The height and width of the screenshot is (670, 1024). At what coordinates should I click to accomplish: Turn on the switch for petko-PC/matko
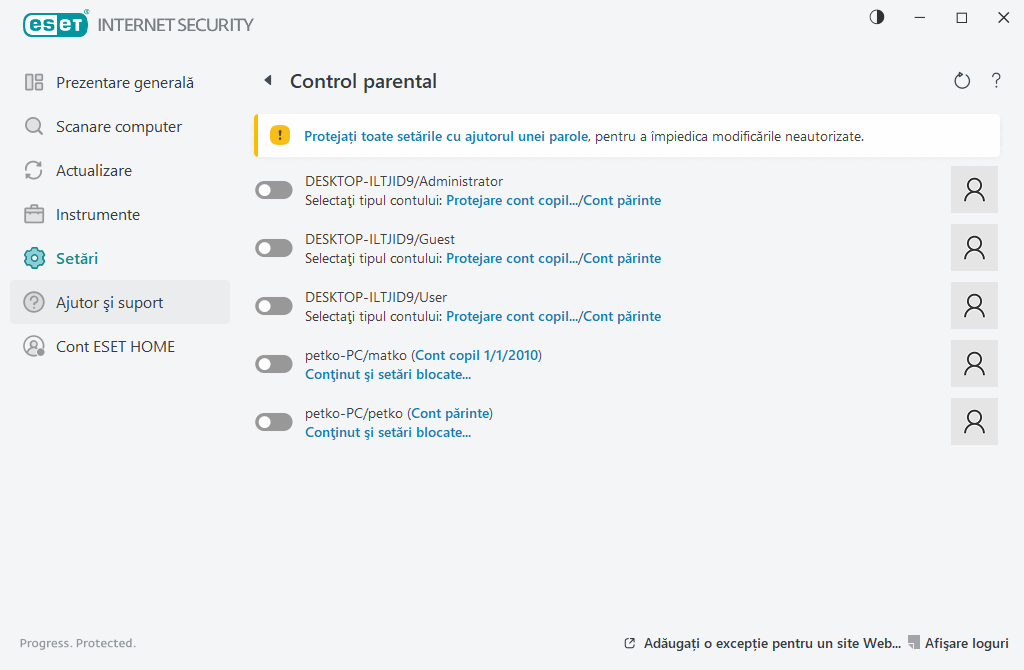[274, 364]
